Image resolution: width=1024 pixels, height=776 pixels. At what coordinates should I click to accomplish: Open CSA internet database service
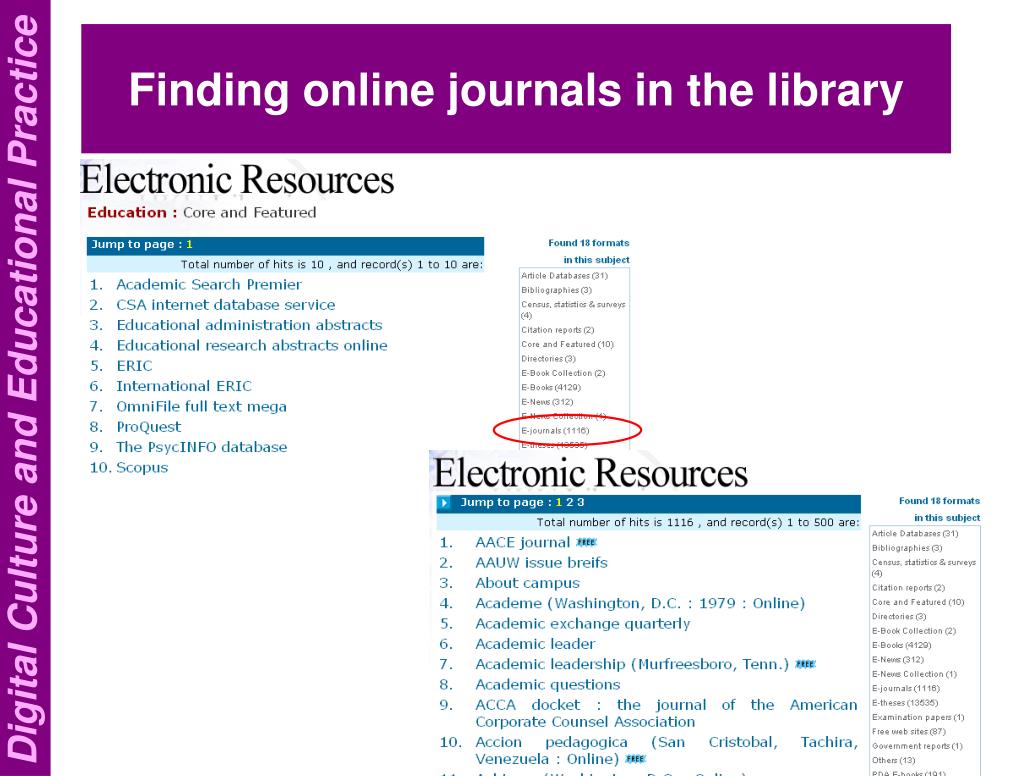225,305
